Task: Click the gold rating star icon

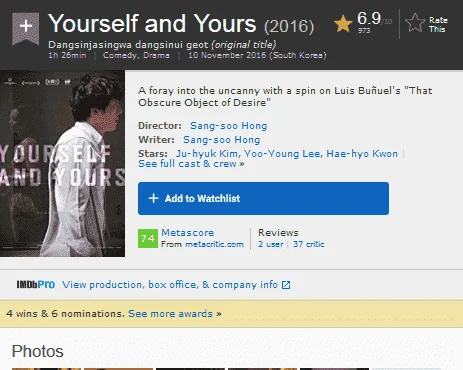Action: (343, 24)
